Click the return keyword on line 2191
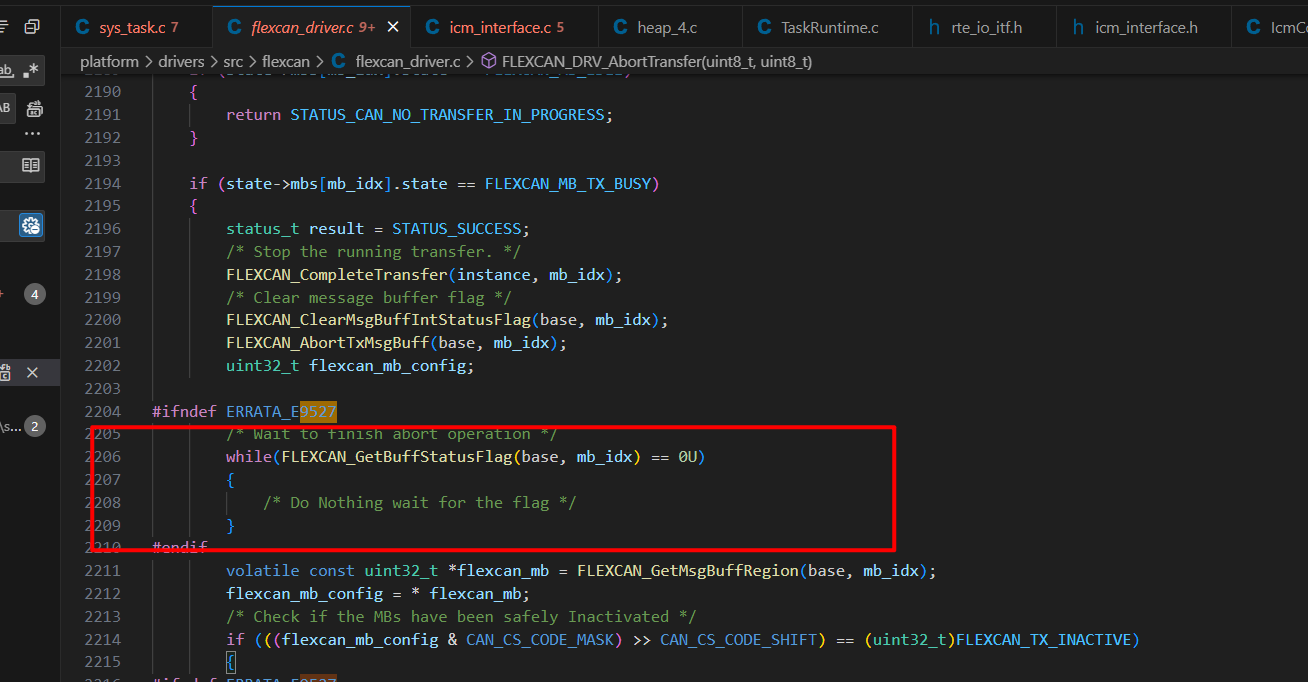Viewport: 1308px width, 682px height. [253, 114]
